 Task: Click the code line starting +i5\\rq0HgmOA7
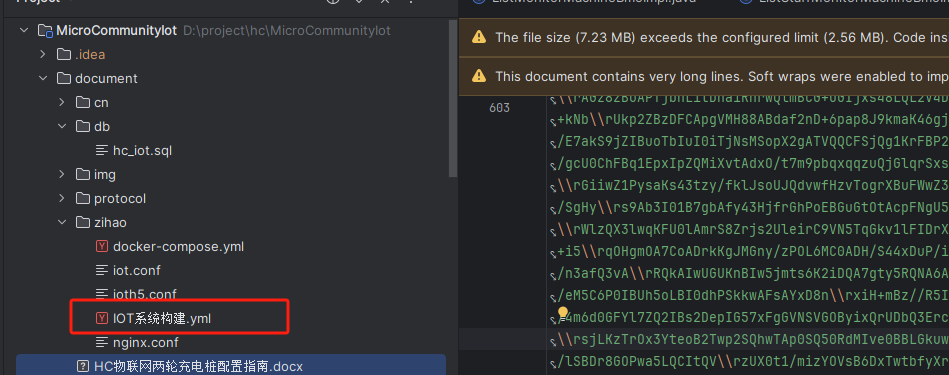point(753,252)
